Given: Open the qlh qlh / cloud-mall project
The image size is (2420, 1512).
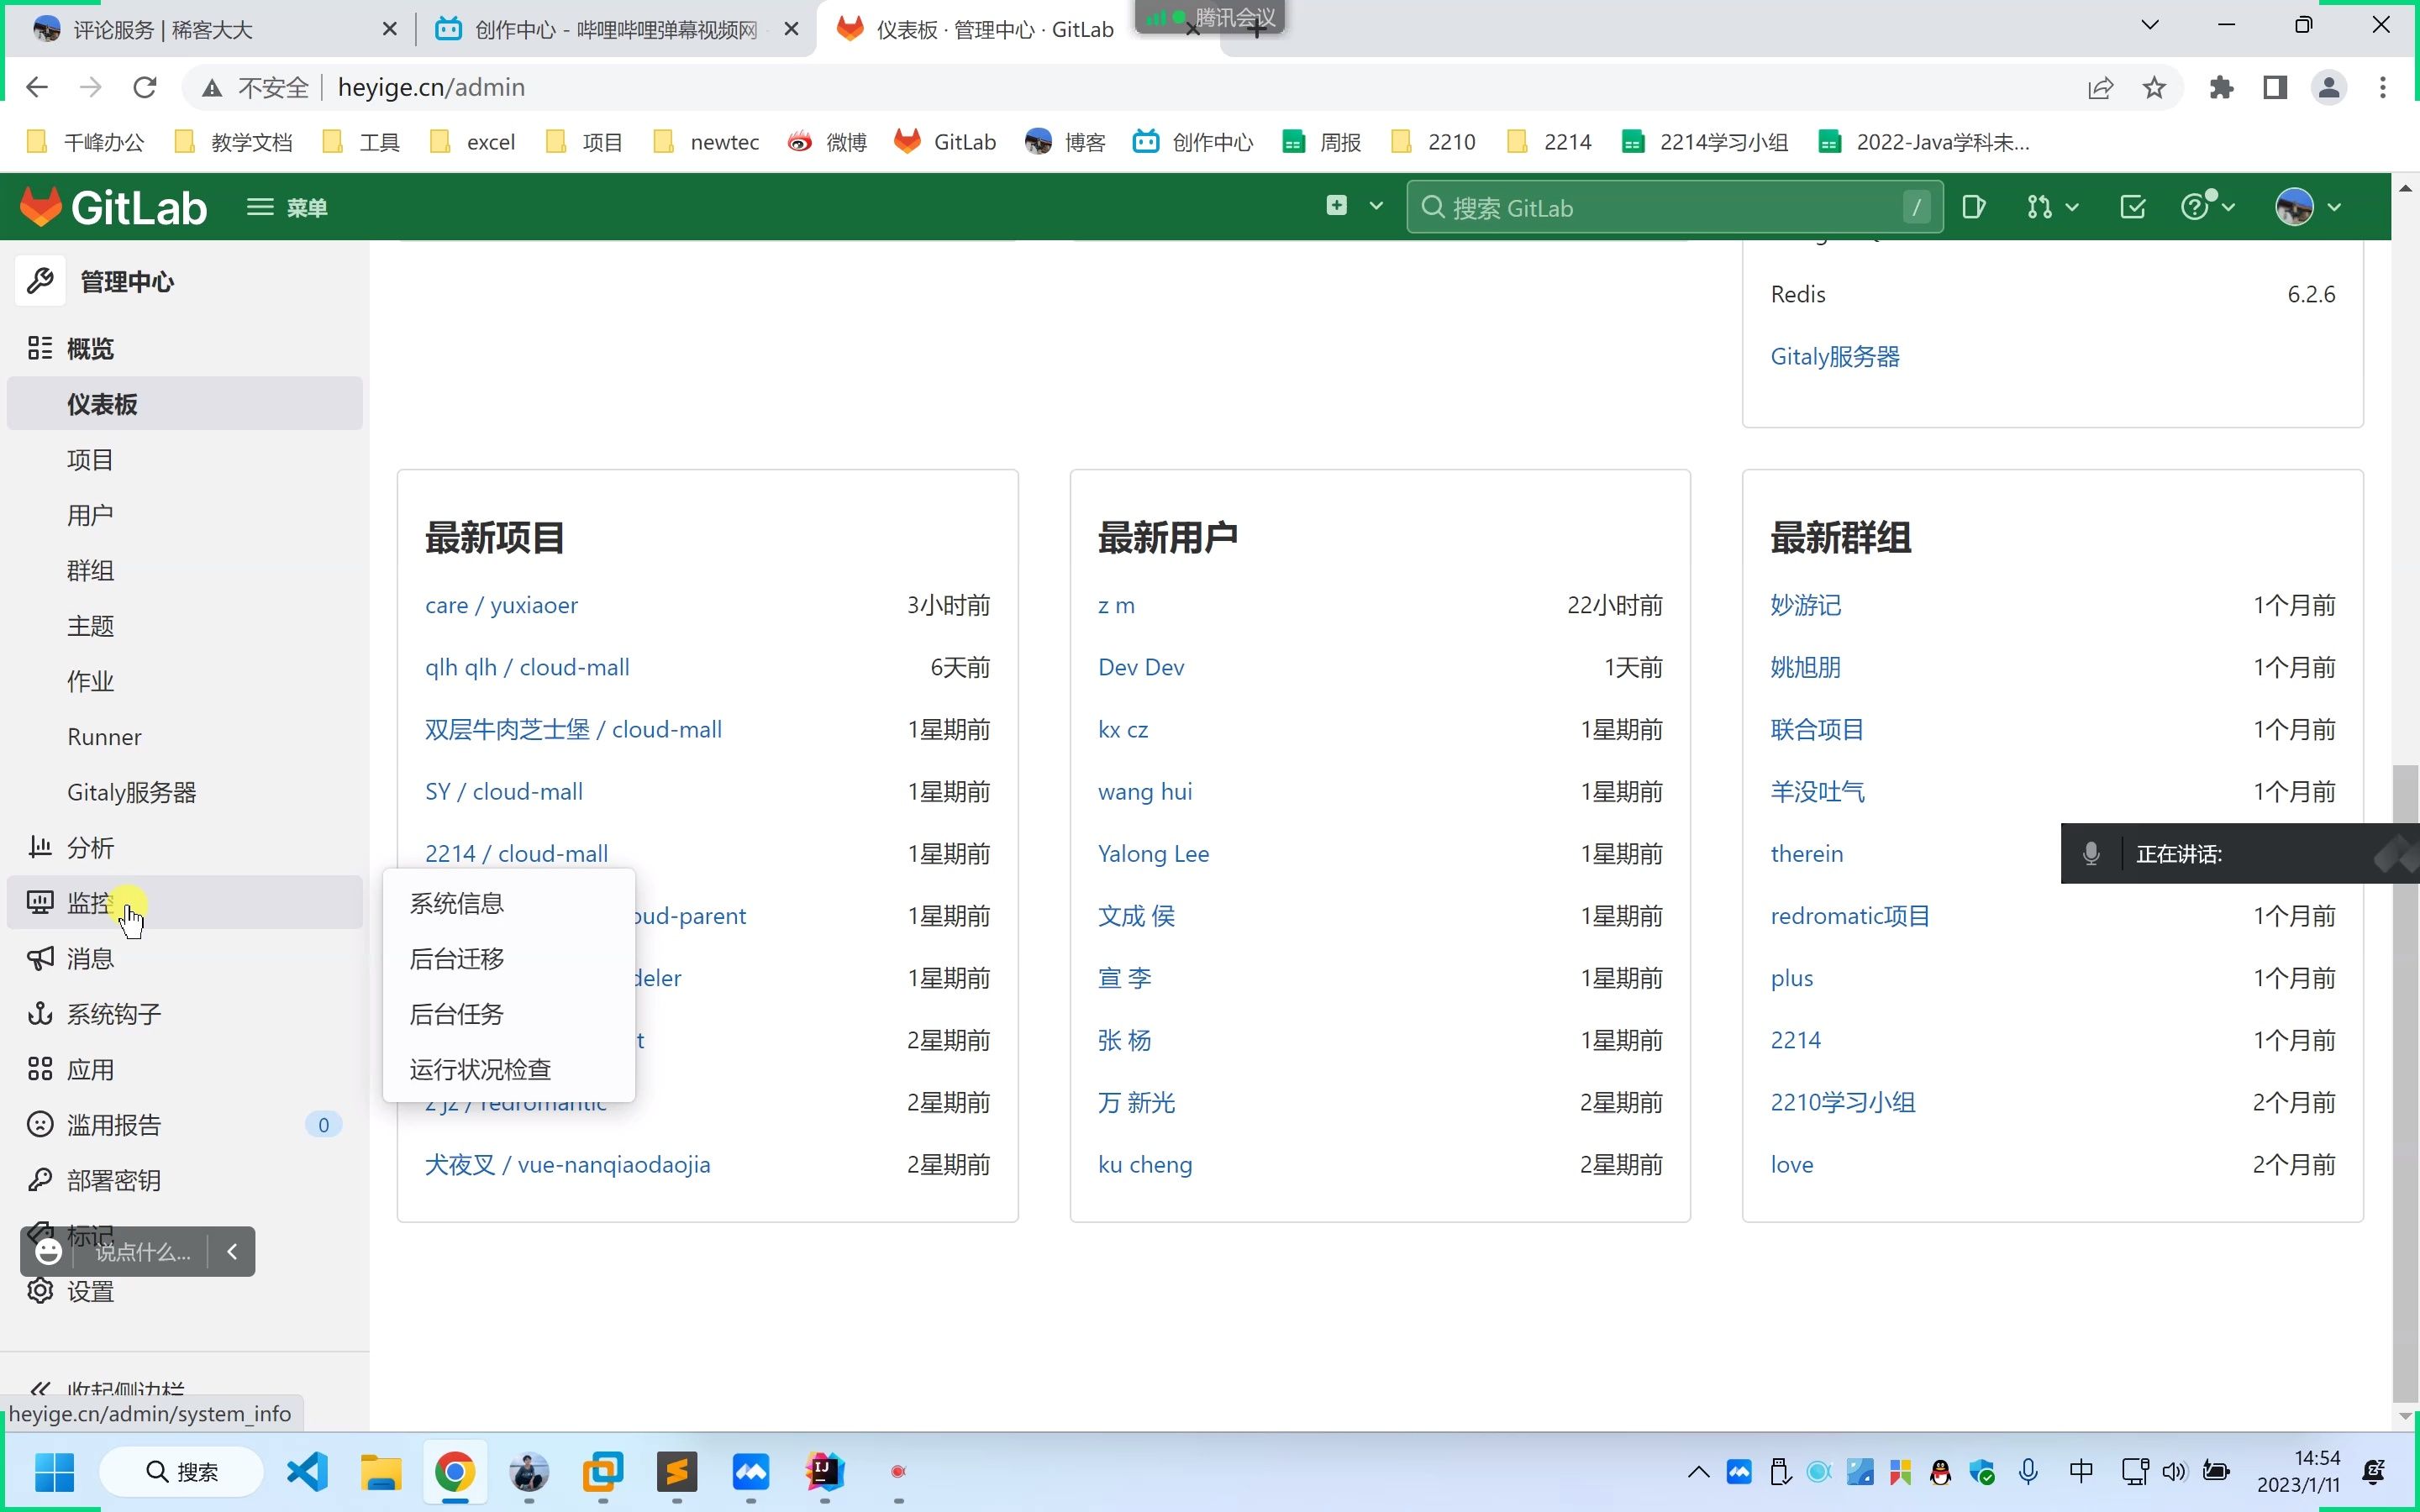Looking at the screenshot, I should point(527,667).
